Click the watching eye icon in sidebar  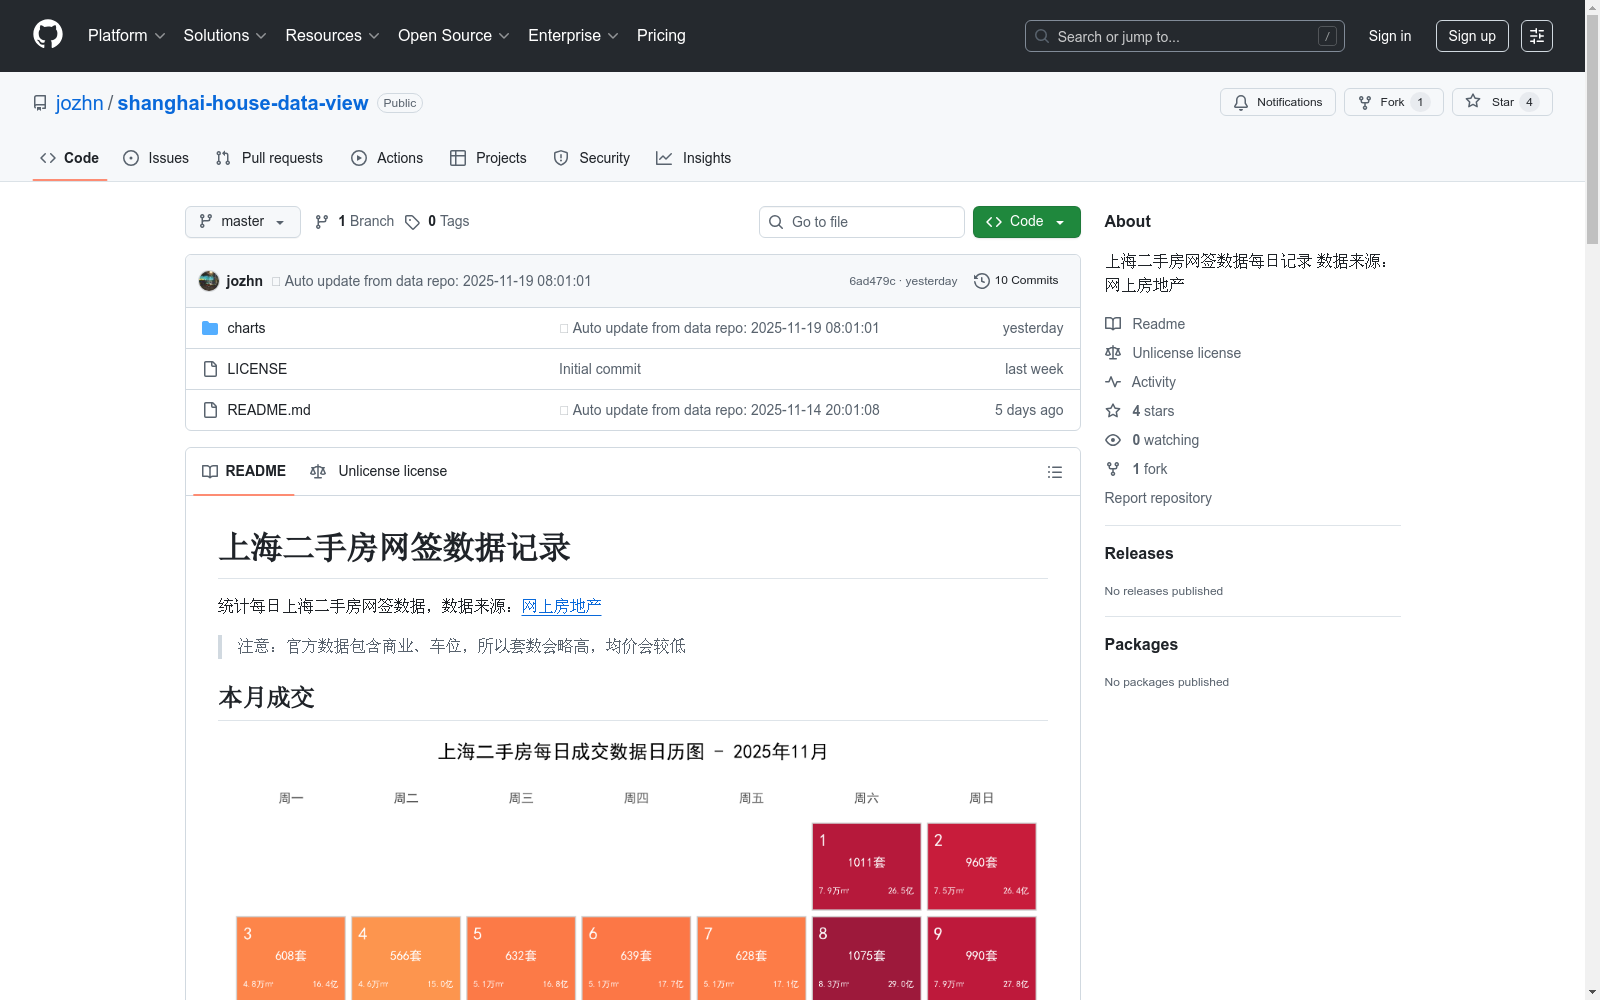pos(1112,440)
